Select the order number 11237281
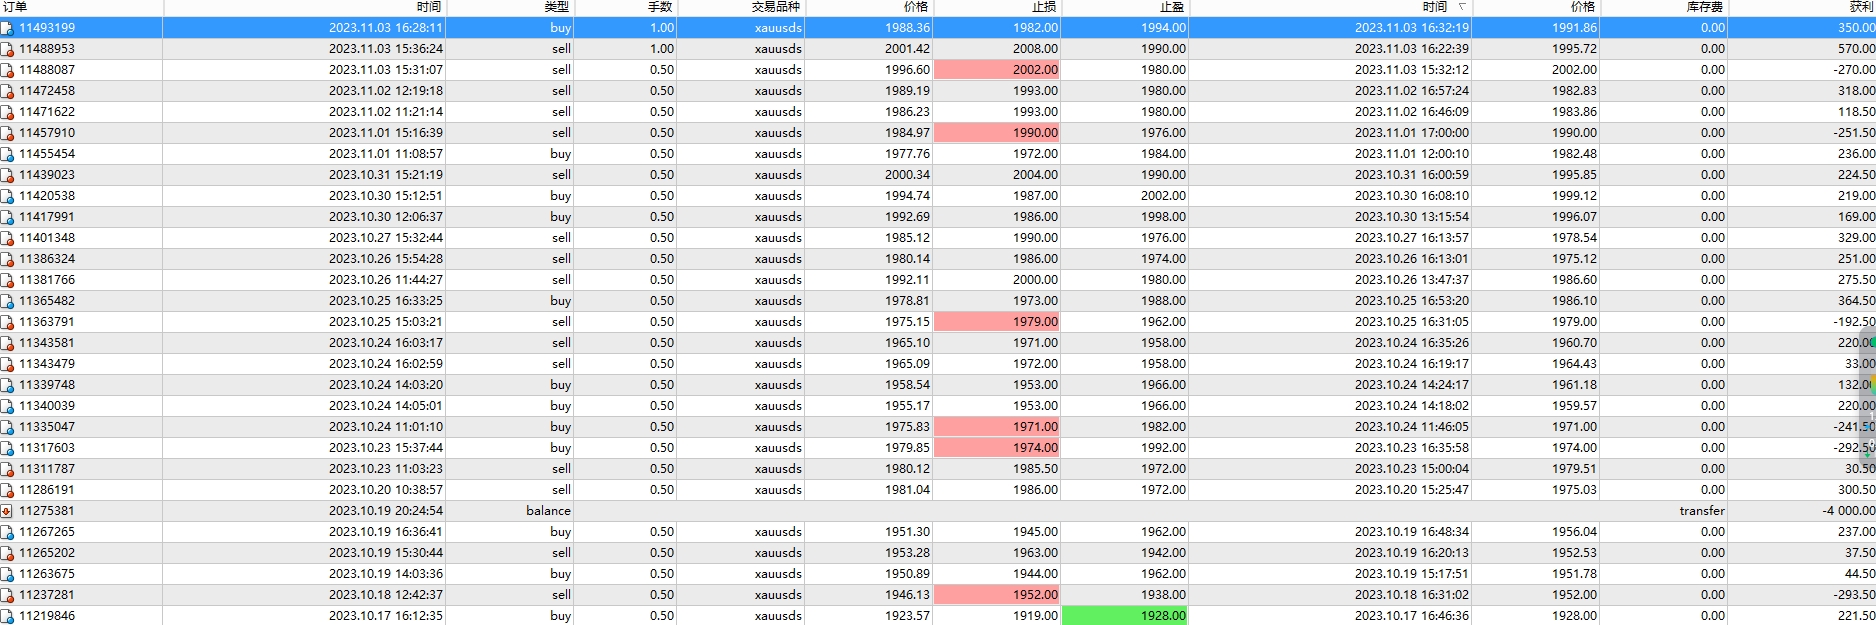The height and width of the screenshot is (625, 1876). pyautogui.click(x=47, y=595)
